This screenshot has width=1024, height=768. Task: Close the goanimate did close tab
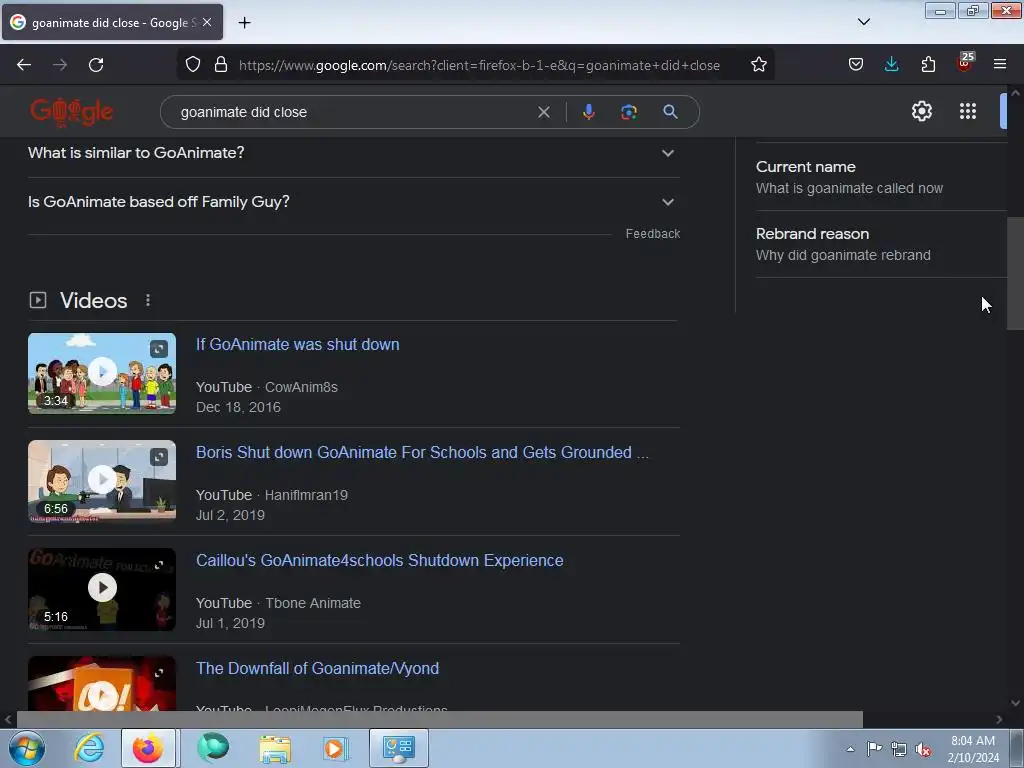point(207,22)
